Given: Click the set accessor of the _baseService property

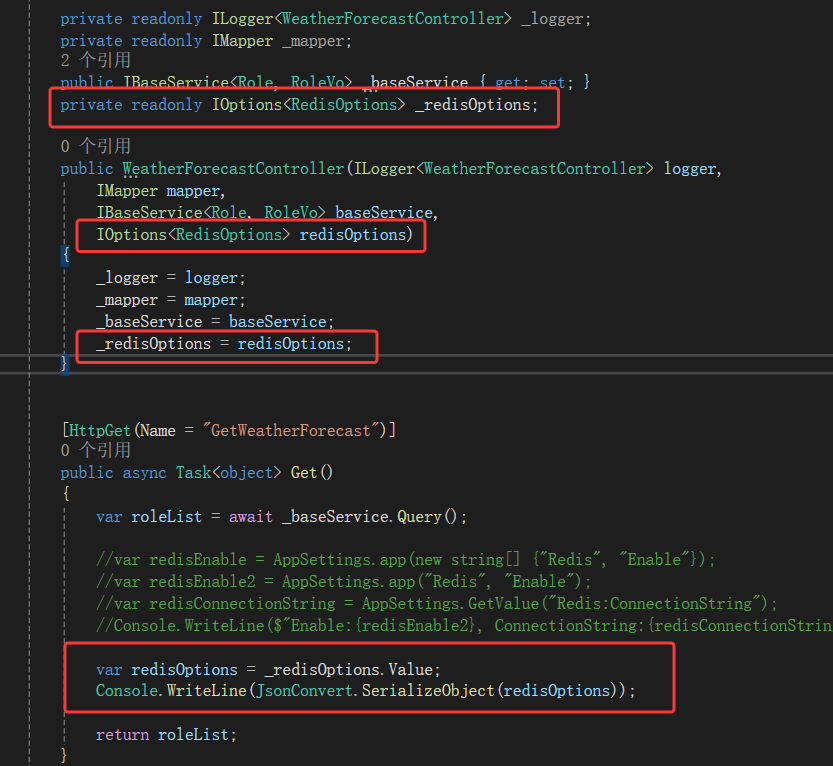Looking at the screenshot, I should 552,82.
